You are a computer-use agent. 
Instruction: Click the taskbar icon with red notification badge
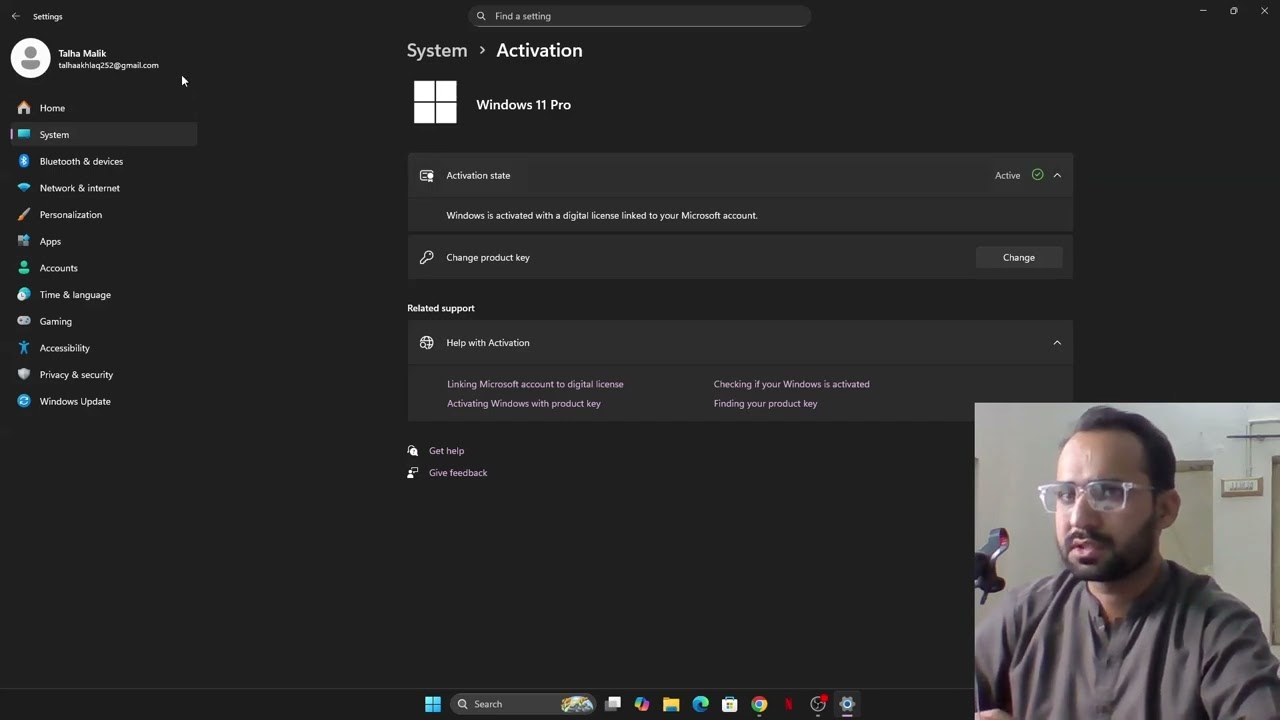pyautogui.click(x=818, y=704)
